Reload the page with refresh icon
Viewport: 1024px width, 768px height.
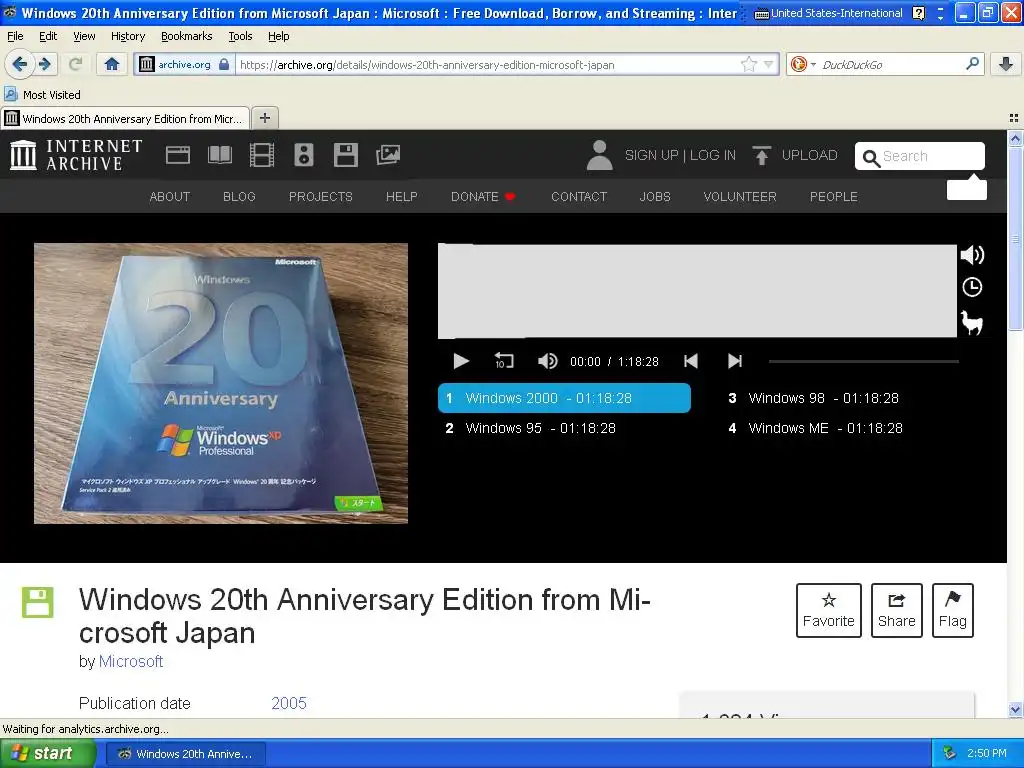pos(76,64)
